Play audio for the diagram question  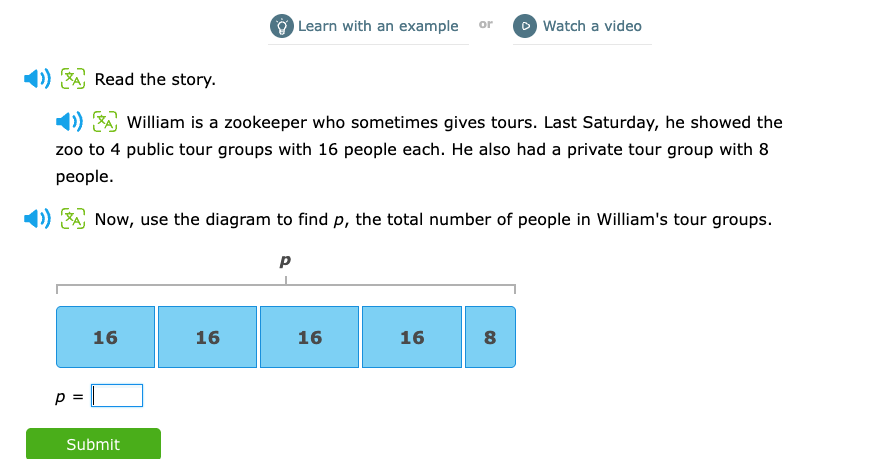(x=36, y=219)
